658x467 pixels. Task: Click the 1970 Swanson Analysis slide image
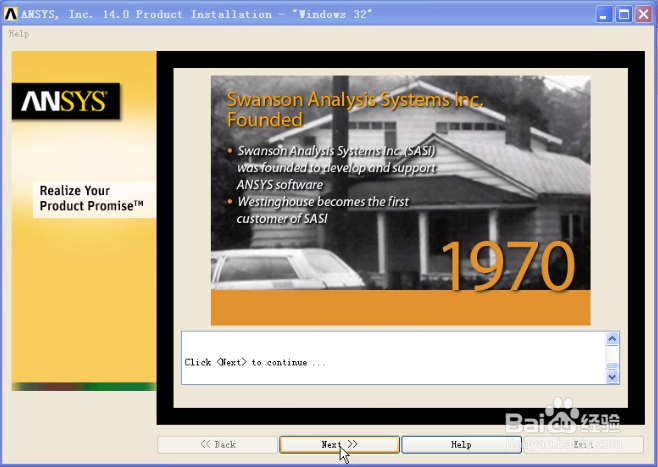click(400, 201)
